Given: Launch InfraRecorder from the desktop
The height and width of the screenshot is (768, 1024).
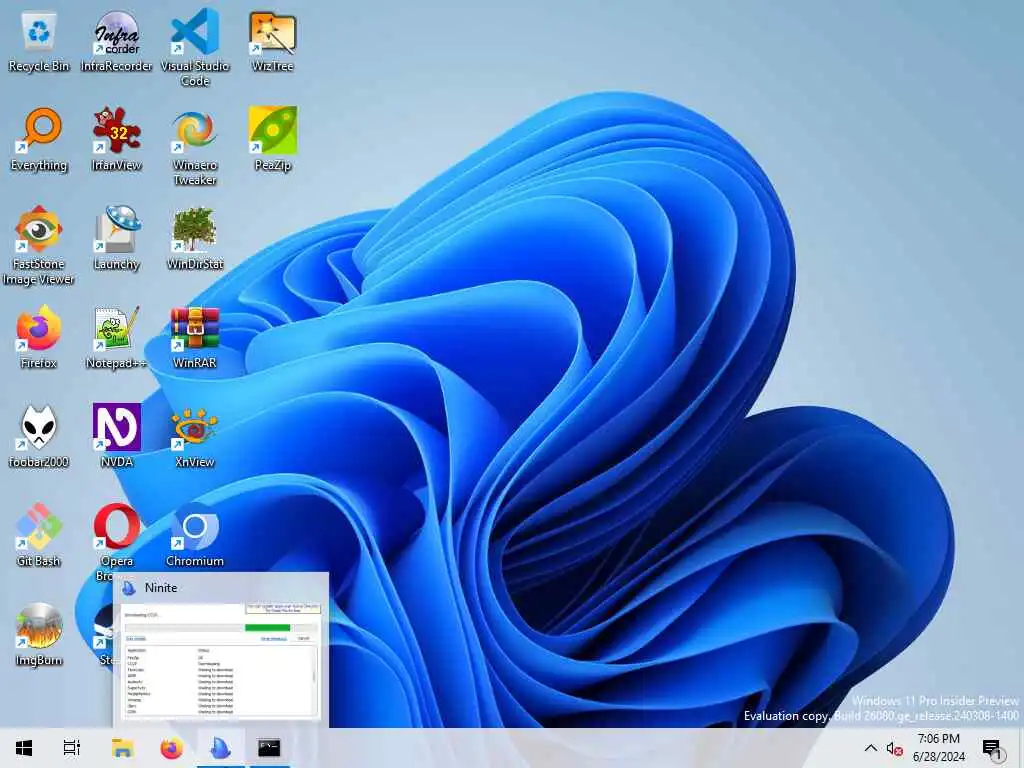Looking at the screenshot, I should click(116, 41).
